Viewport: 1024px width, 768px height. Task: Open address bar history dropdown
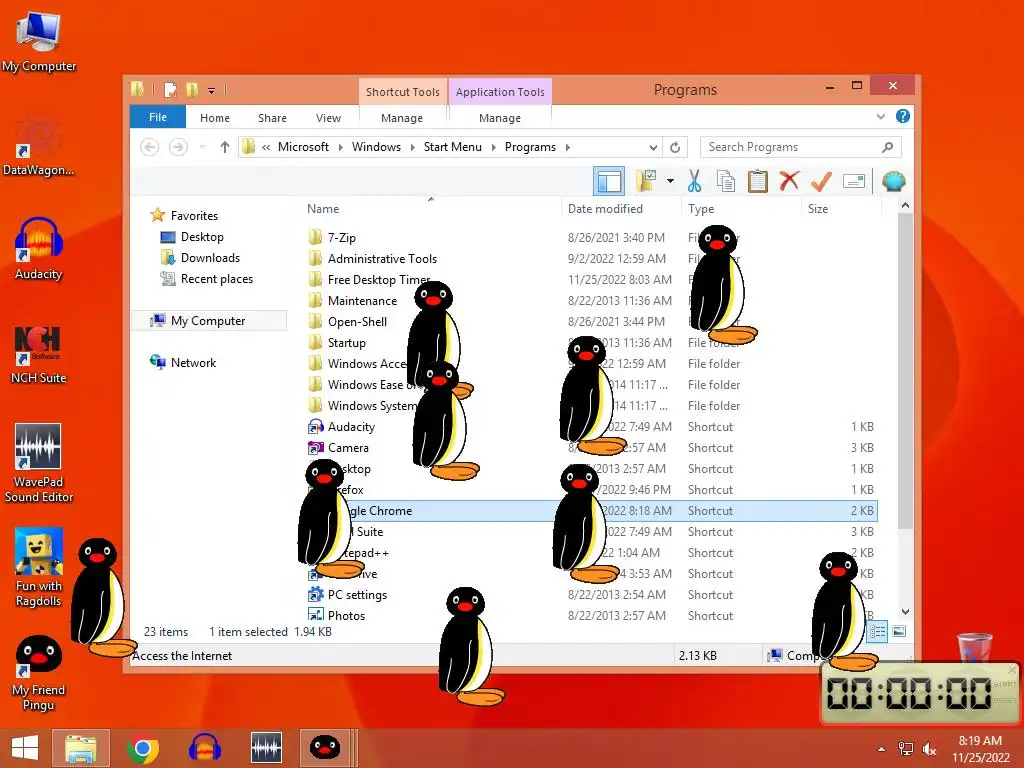tap(653, 147)
